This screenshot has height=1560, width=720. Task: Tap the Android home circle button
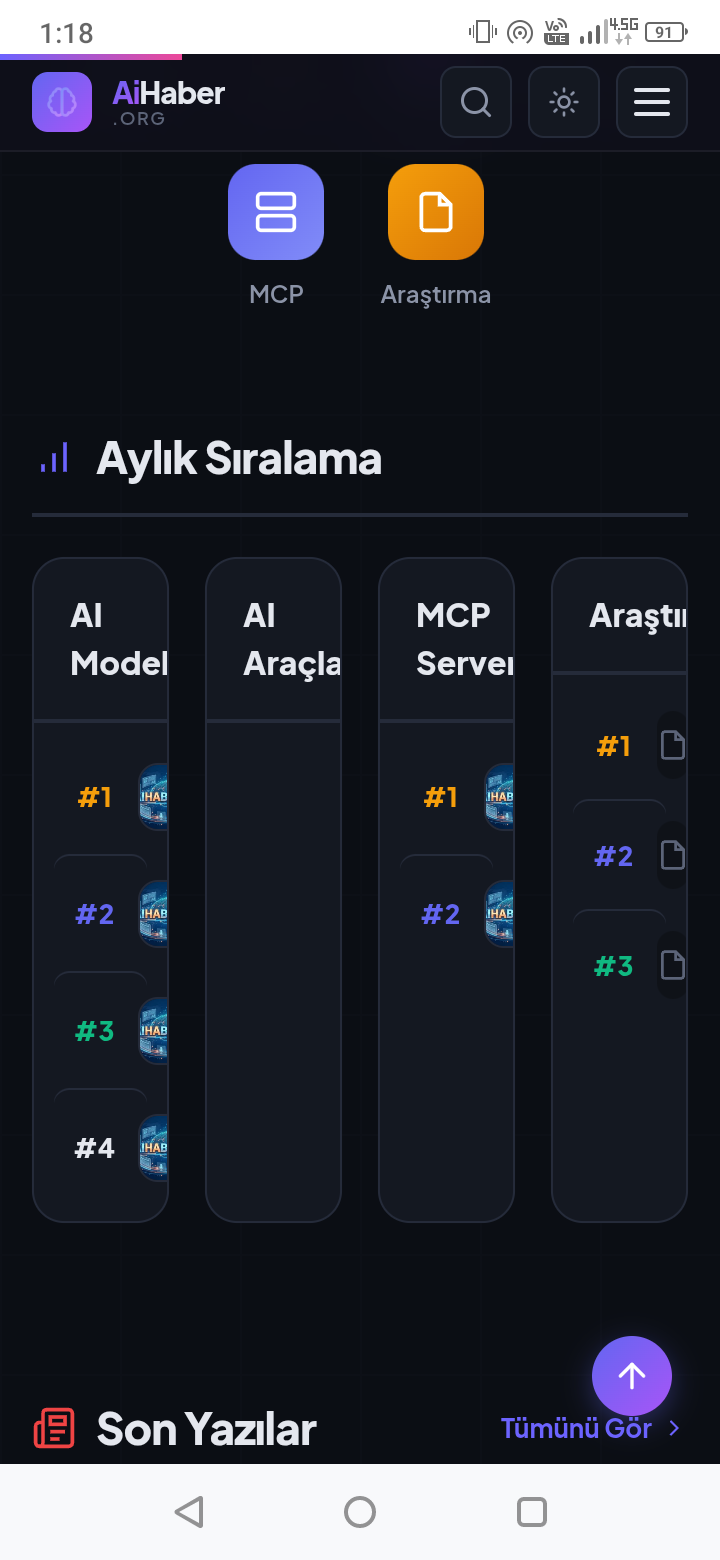point(360,1511)
